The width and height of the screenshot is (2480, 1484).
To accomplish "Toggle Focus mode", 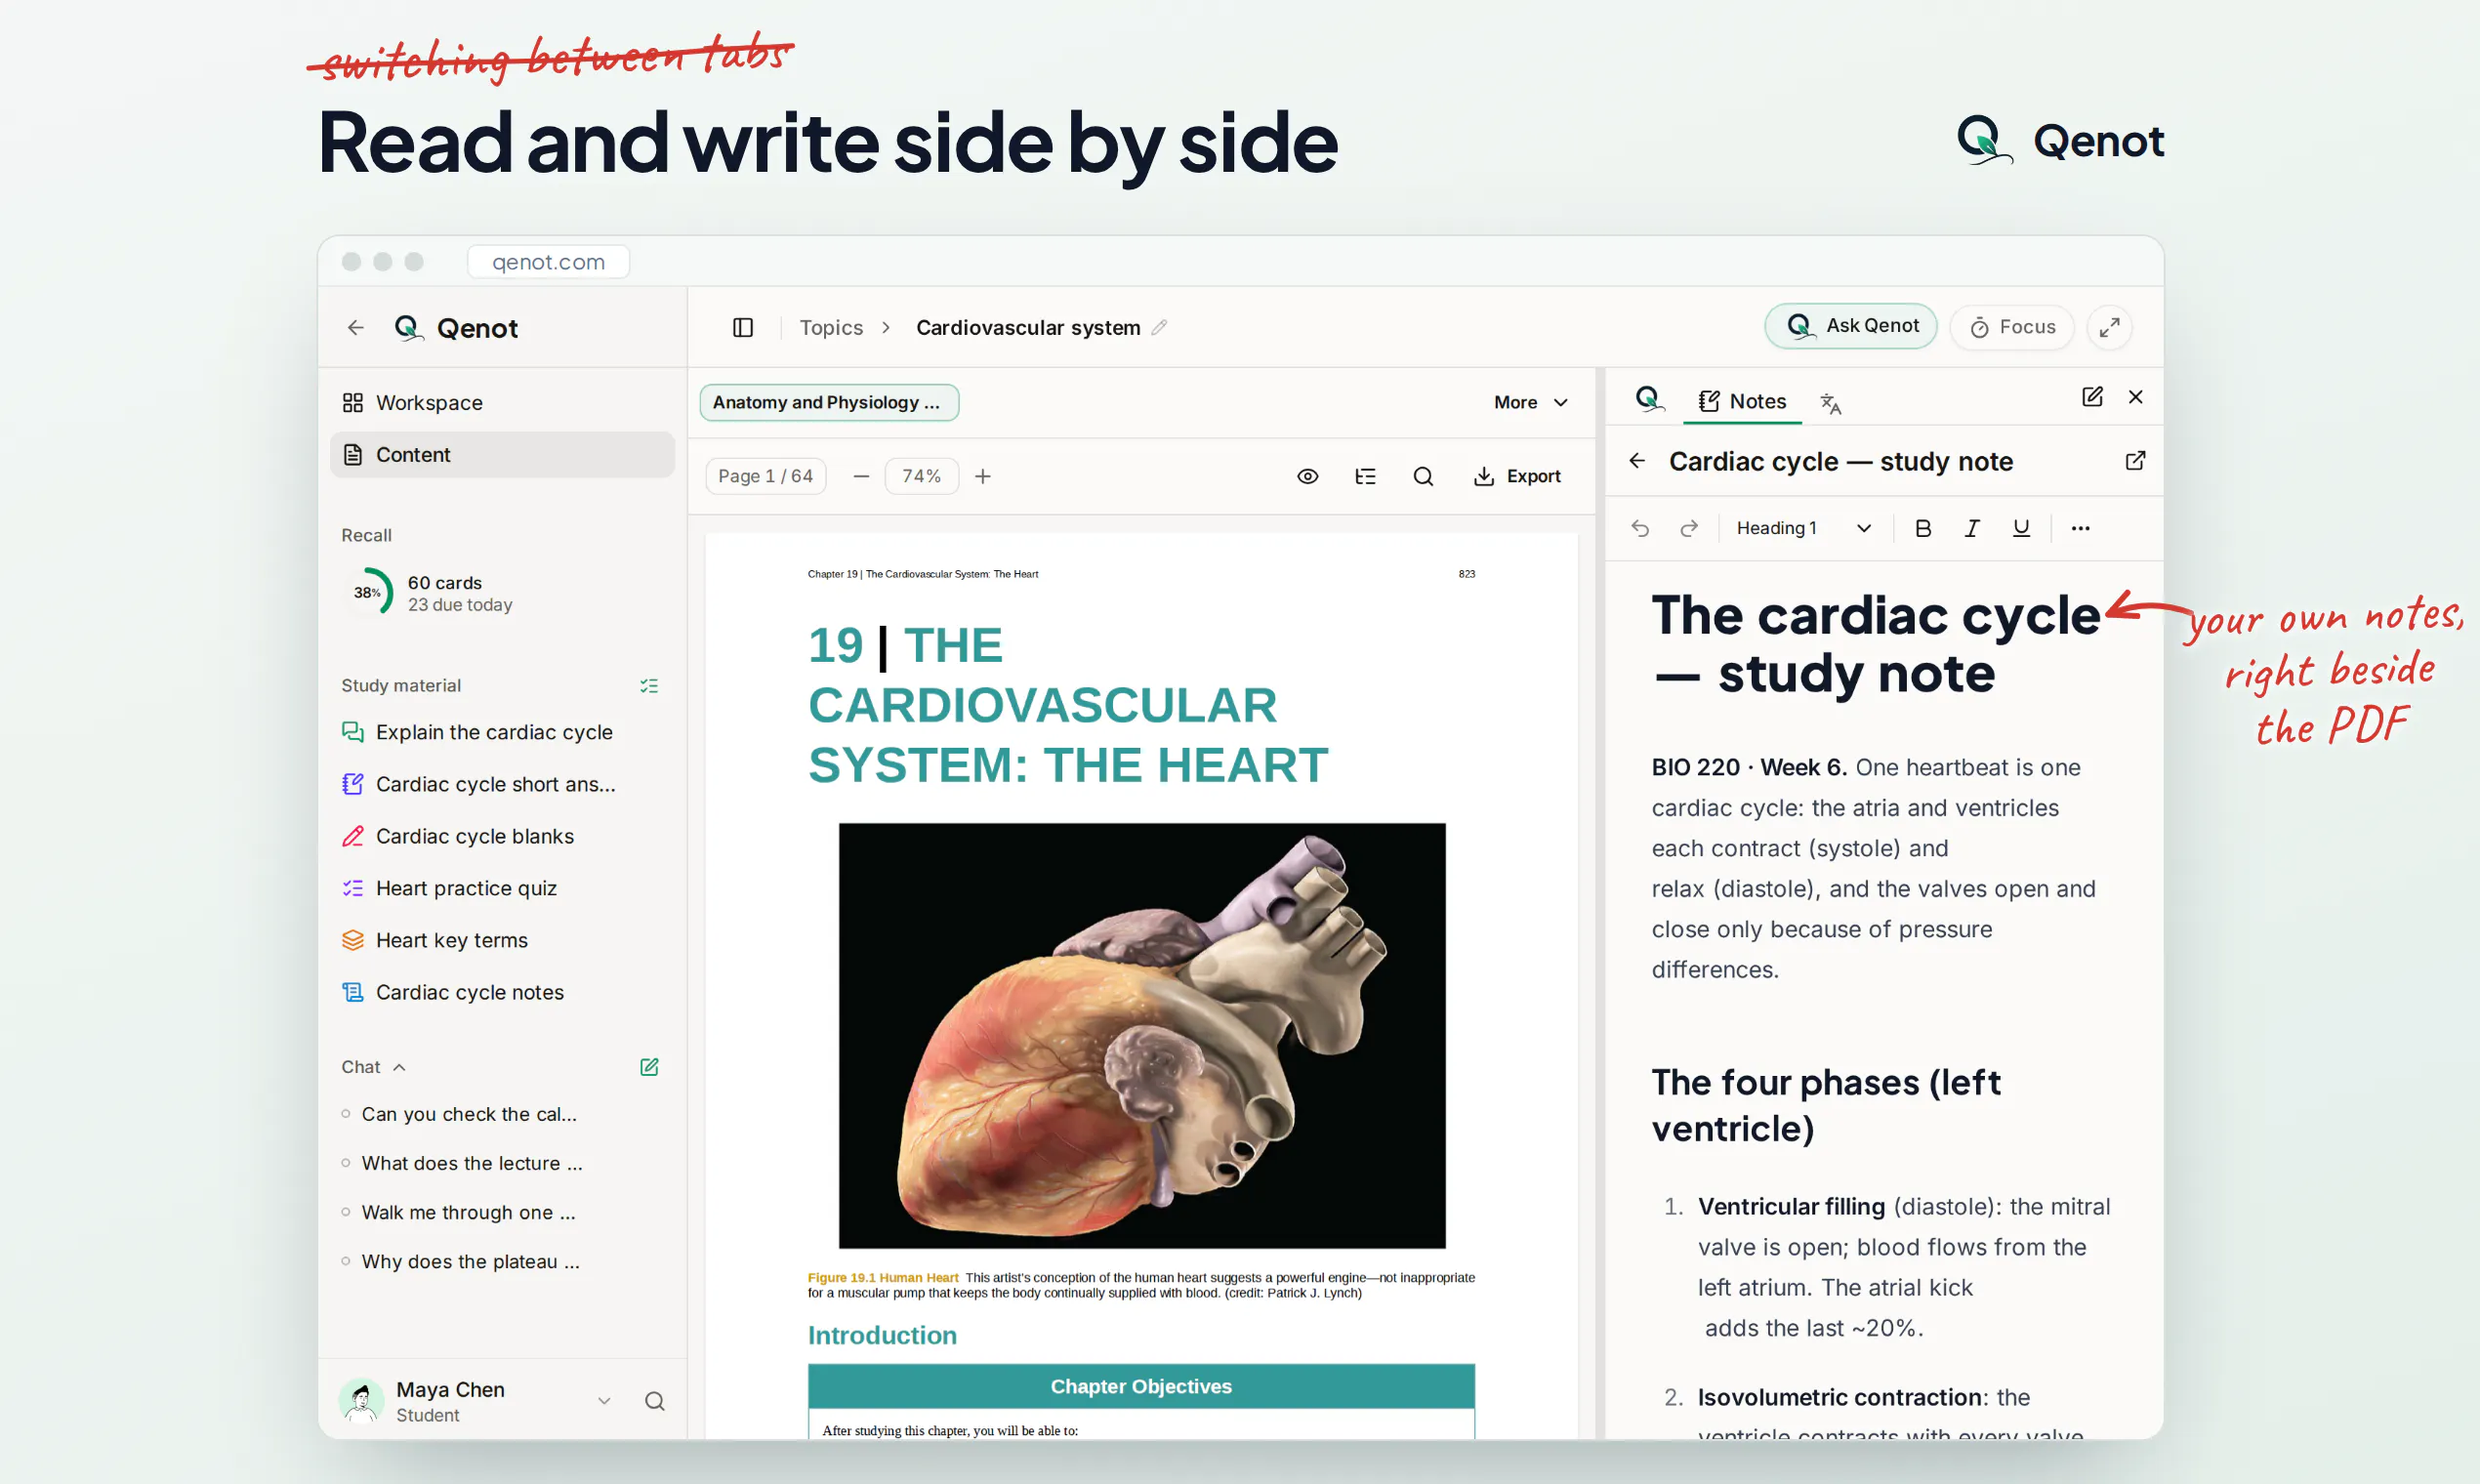I will click(x=2011, y=327).
